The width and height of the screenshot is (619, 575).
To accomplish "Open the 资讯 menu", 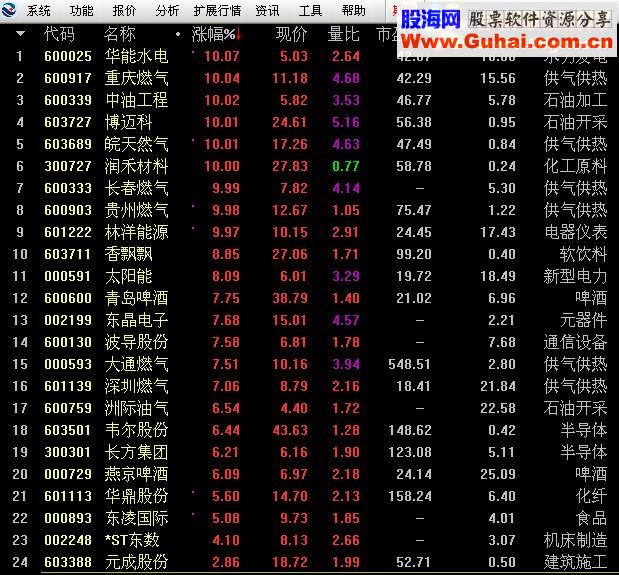I will click(267, 11).
